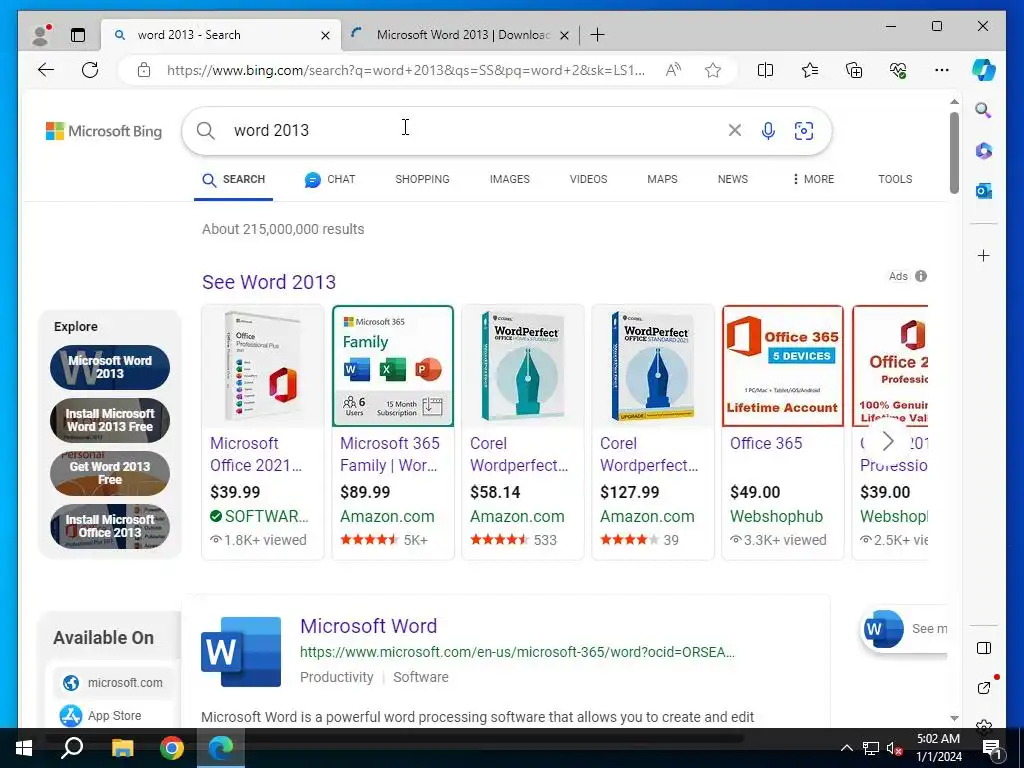Open Office 365 $49.00 listing
Image resolution: width=1024 pixels, height=768 pixels.
click(x=782, y=432)
